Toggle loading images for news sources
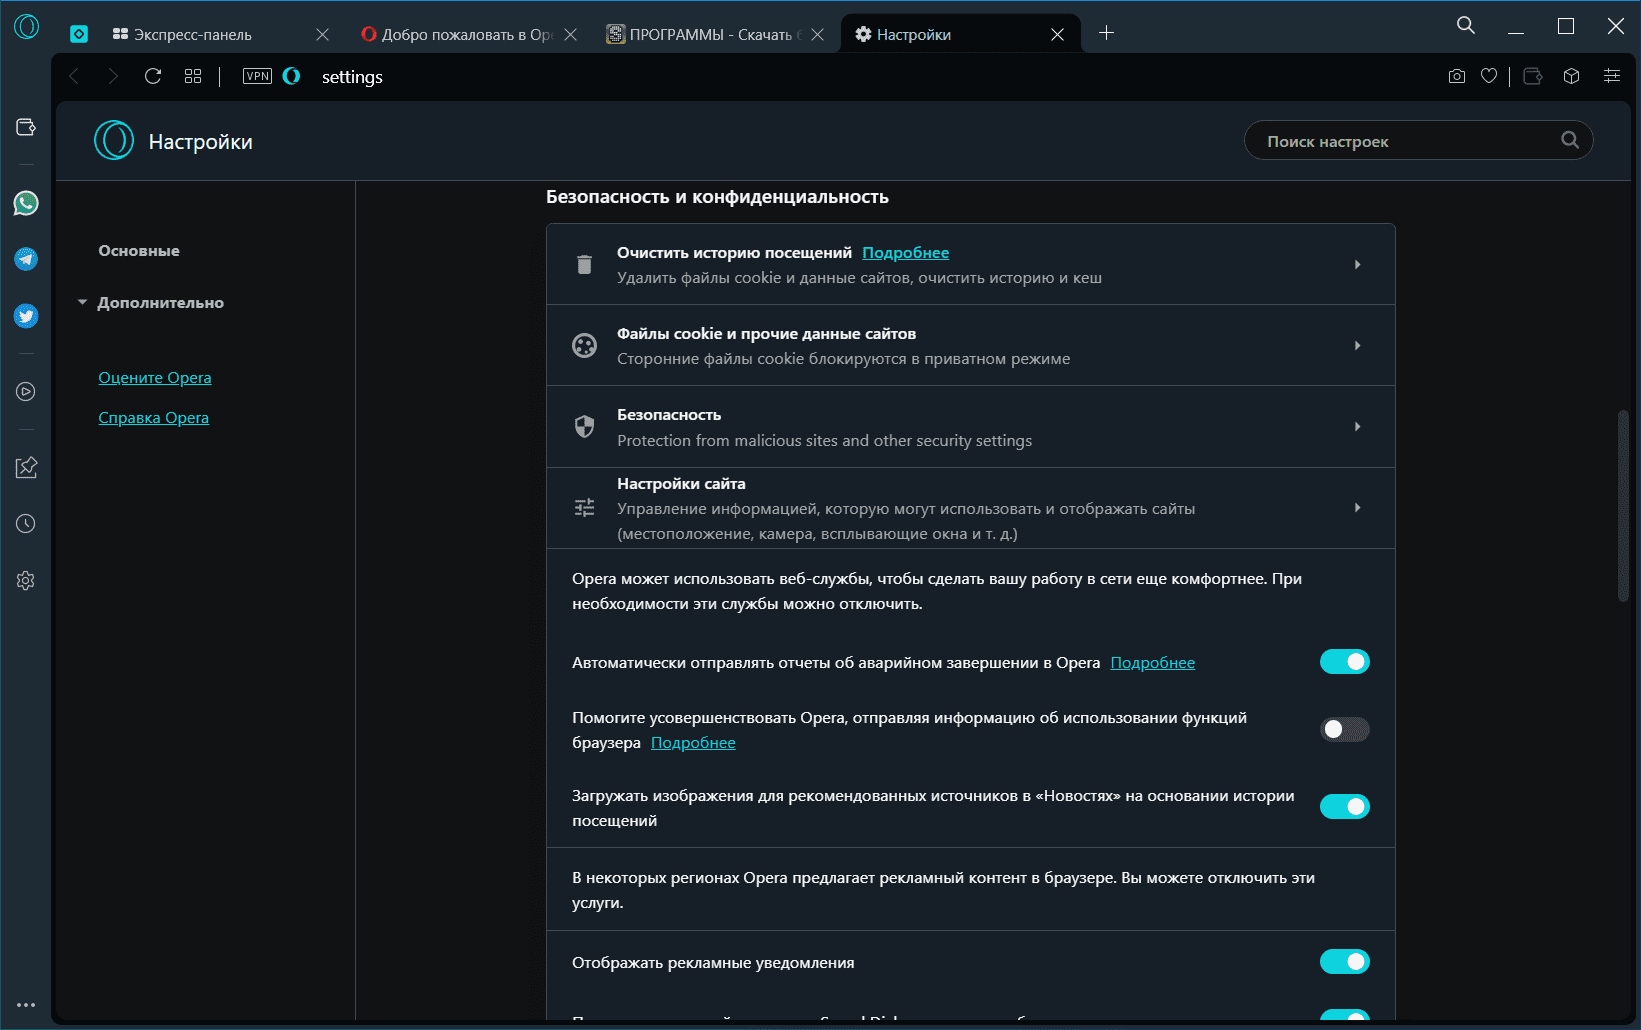Image resolution: width=1641 pixels, height=1030 pixels. click(1345, 807)
